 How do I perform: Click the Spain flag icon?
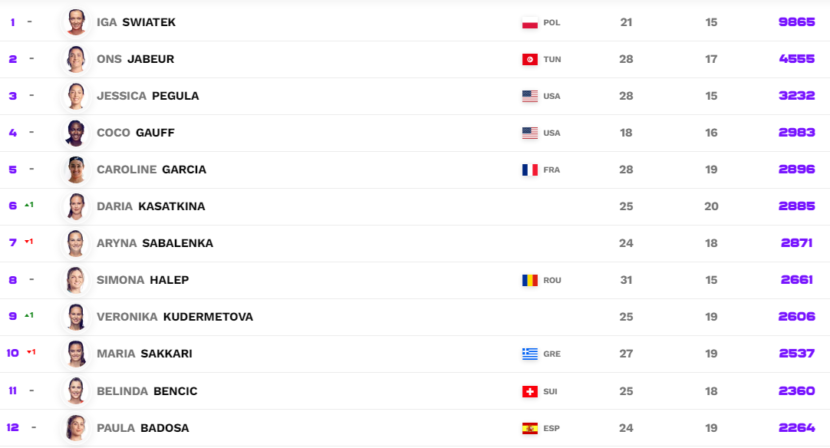click(x=529, y=428)
